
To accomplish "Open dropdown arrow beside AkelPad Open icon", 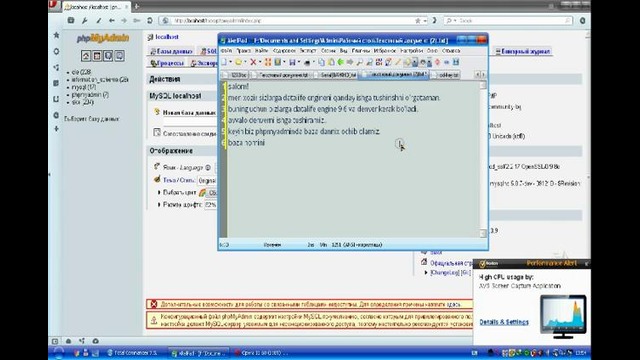I will tap(245, 62).
